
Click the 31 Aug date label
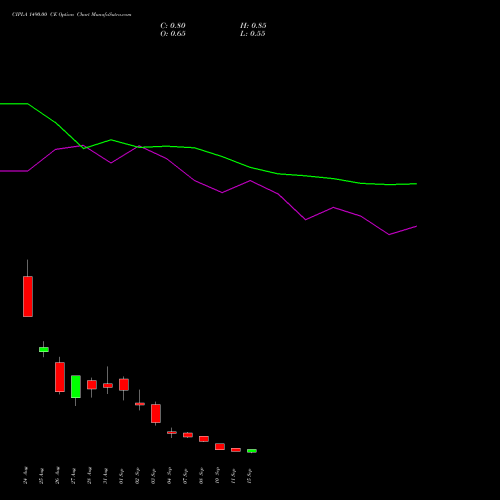tap(106, 476)
